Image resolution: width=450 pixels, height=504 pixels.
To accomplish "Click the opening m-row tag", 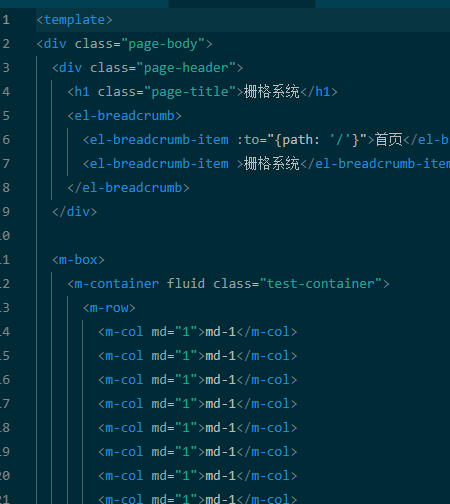I will (109, 308).
